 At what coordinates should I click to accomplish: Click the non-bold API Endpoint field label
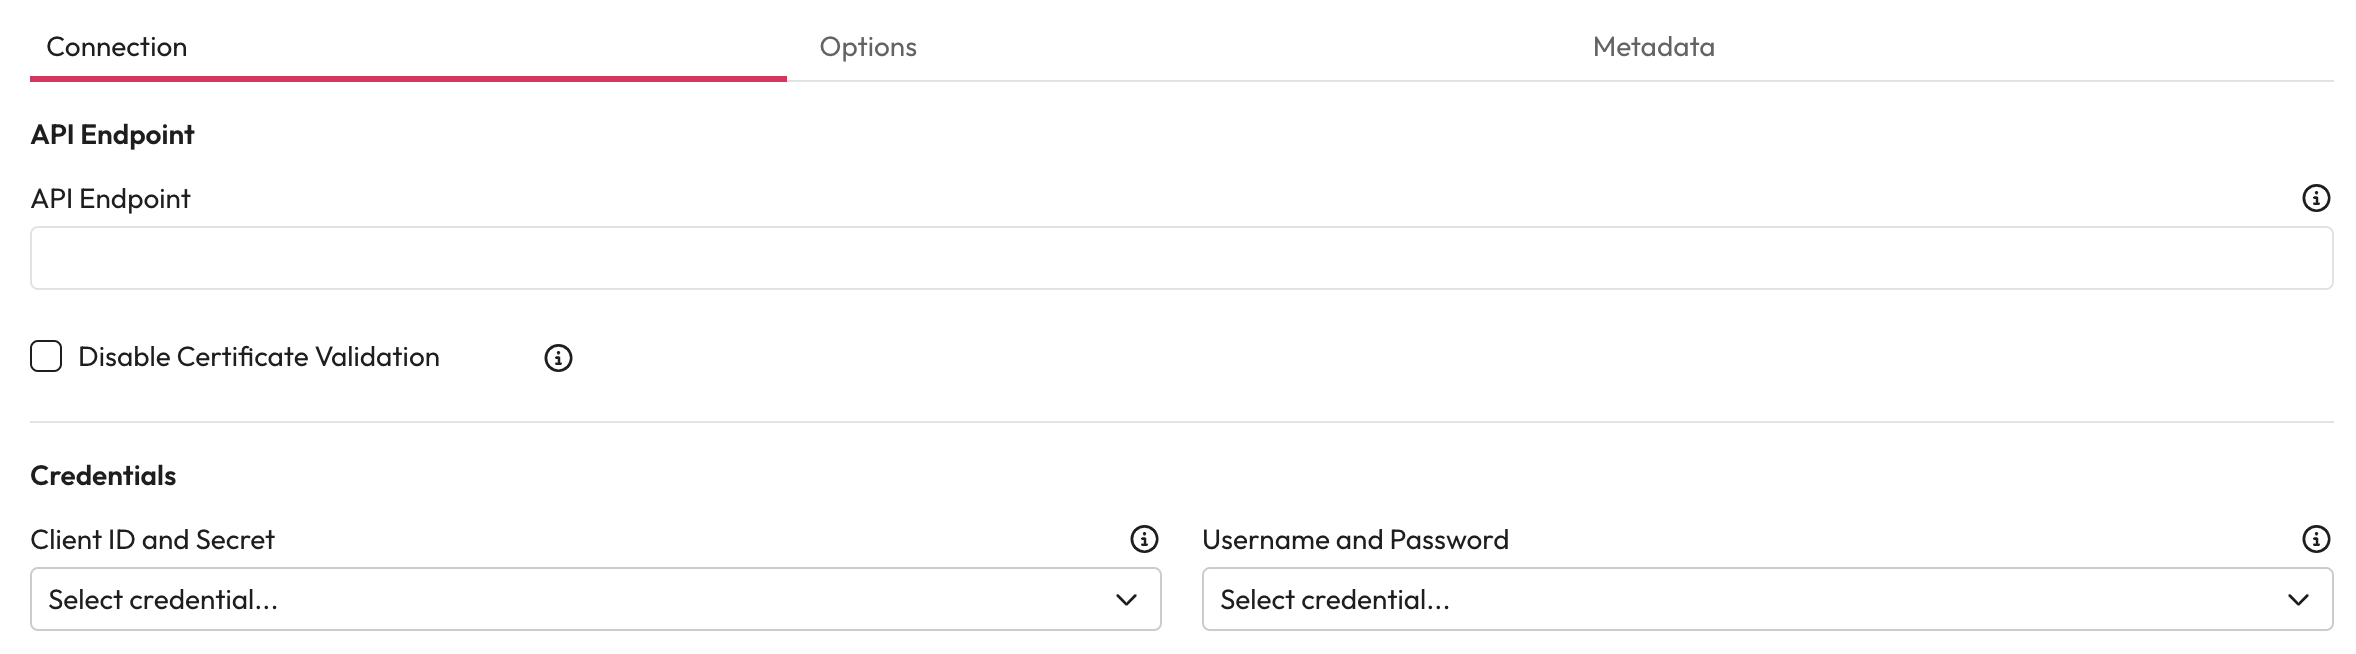(x=110, y=198)
